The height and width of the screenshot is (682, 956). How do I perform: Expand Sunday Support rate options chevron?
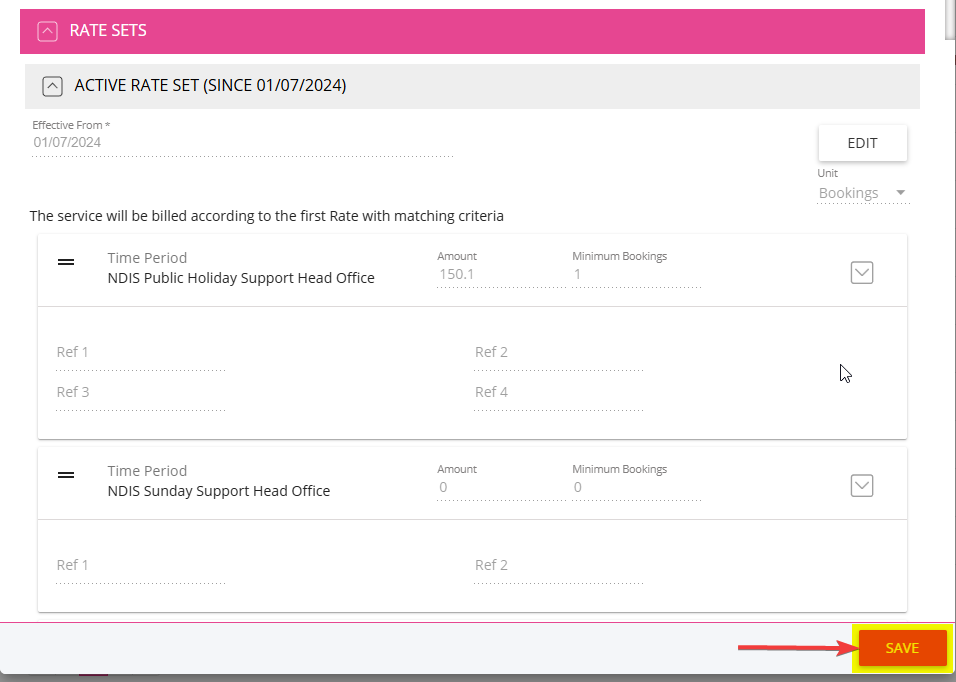pos(861,486)
